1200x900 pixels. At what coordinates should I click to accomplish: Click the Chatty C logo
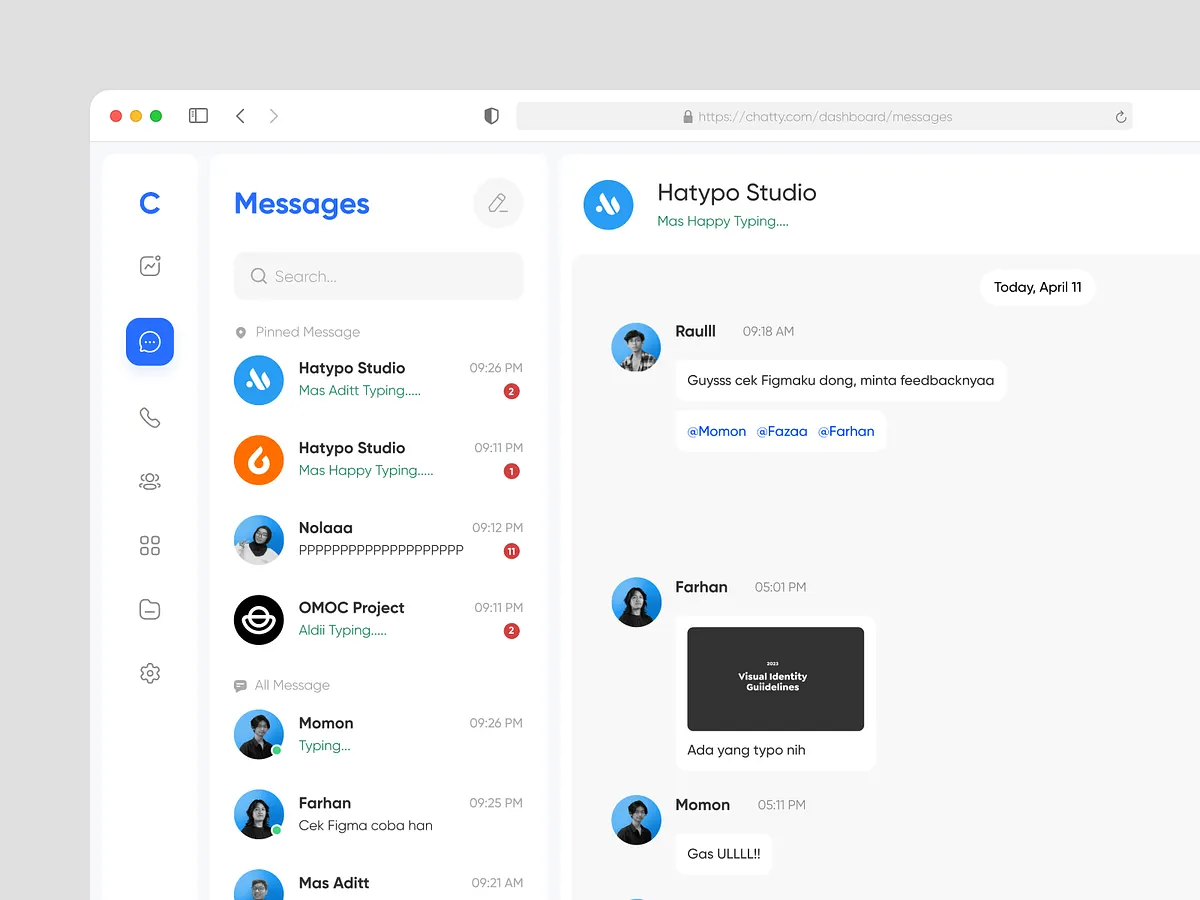coord(149,203)
